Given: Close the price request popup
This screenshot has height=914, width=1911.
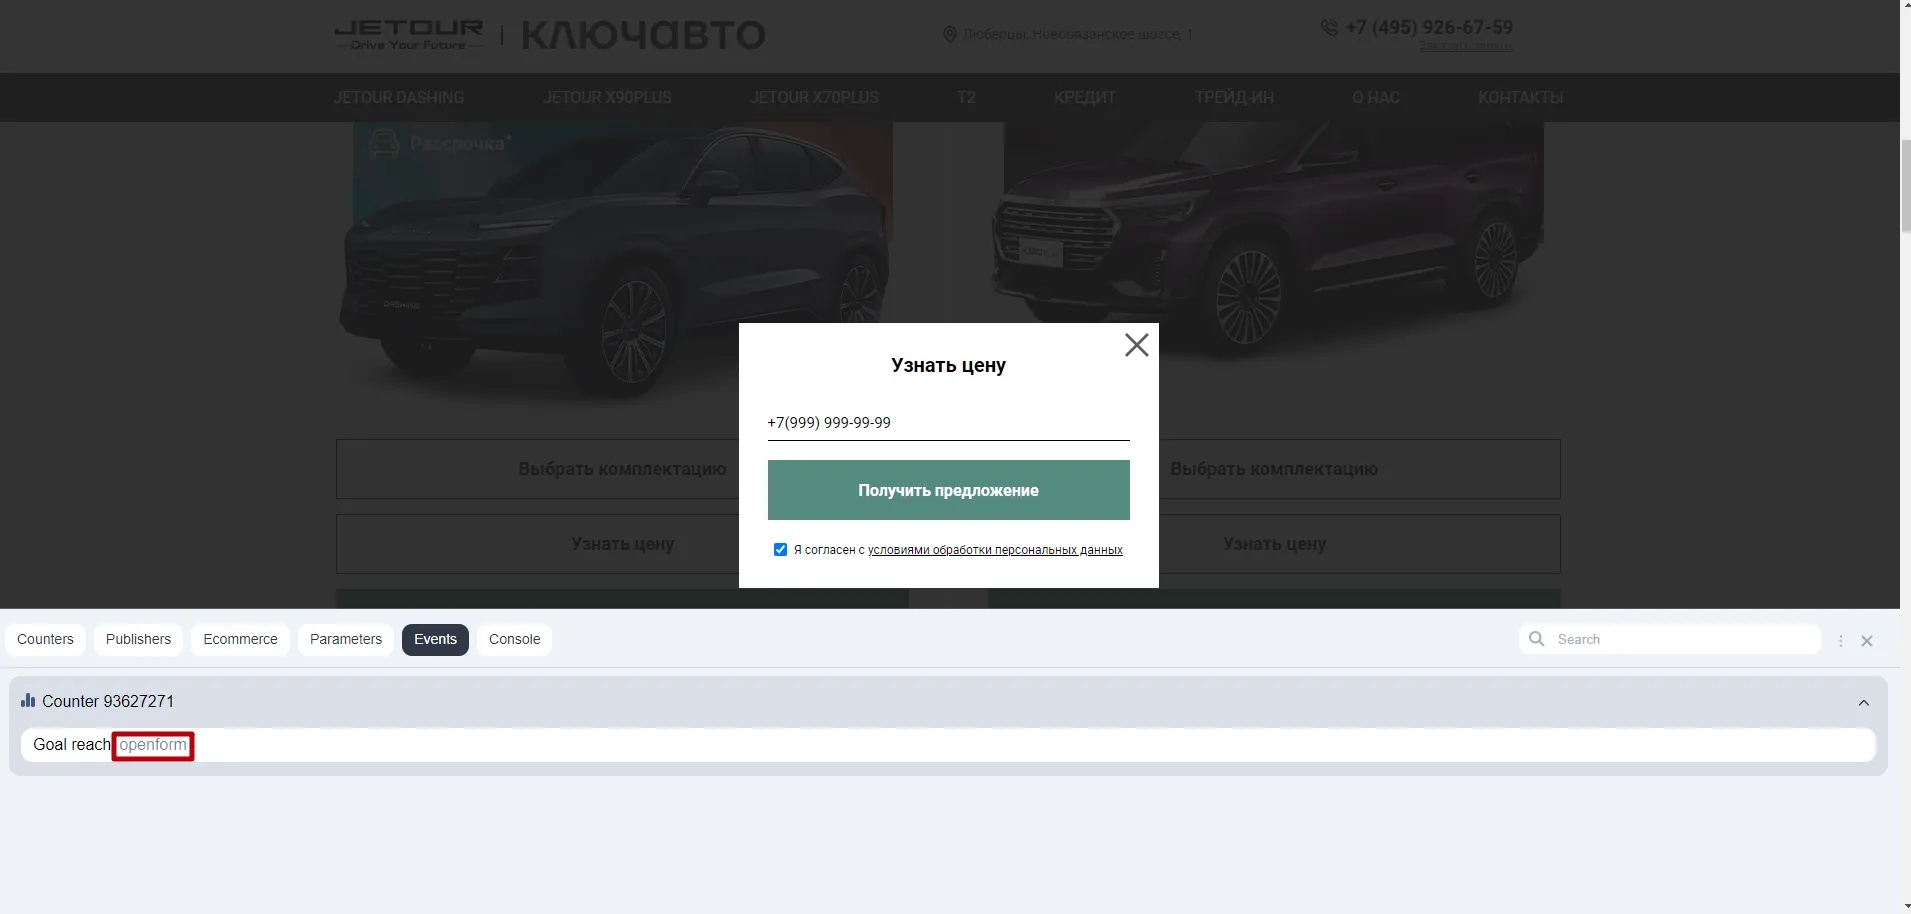Looking at the screenshot, I should tap(1136, 345).
